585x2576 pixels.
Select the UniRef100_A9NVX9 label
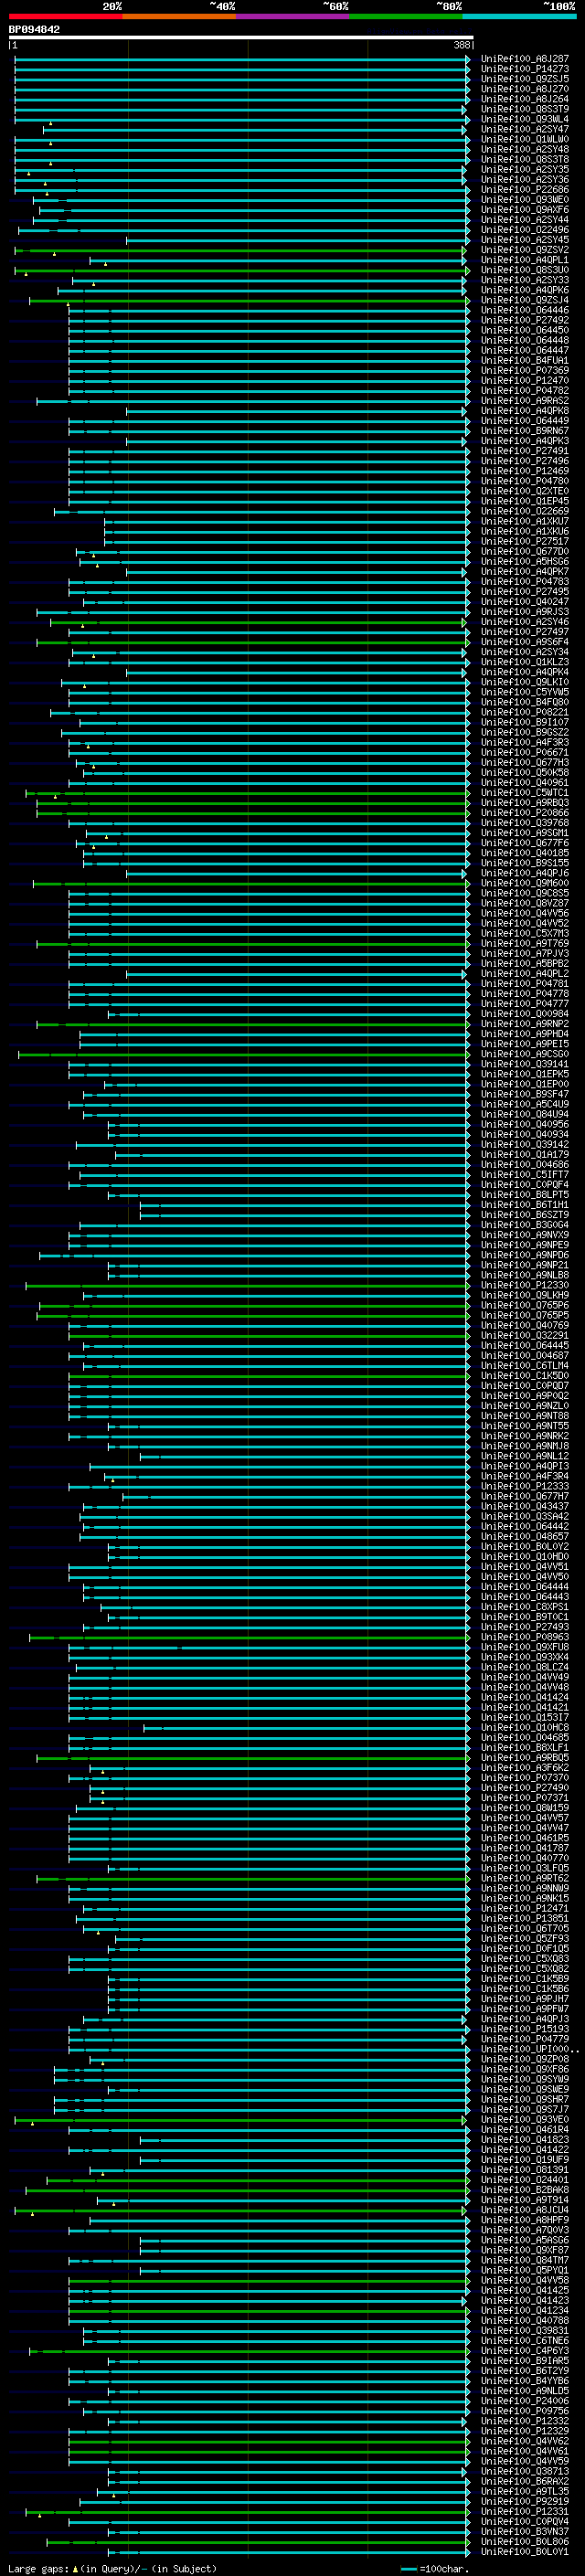click(x=525, y=1235)
